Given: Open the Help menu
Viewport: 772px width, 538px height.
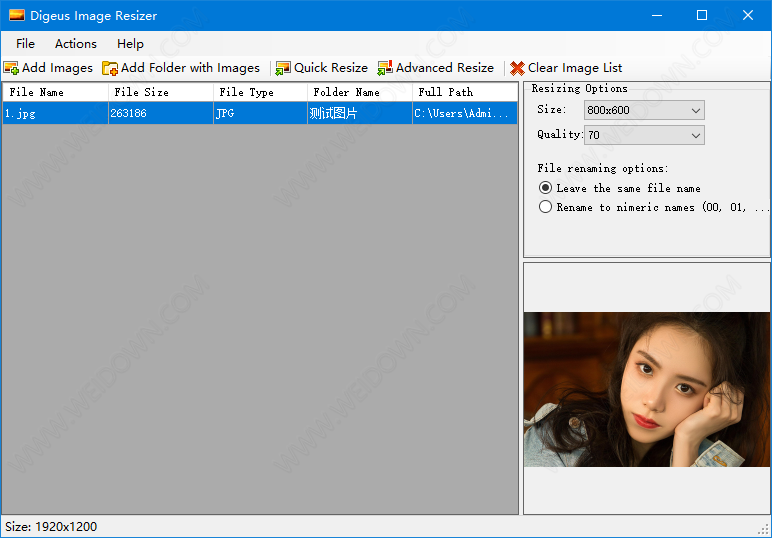Looking at the screenshot, I should [x=130, y=44].
